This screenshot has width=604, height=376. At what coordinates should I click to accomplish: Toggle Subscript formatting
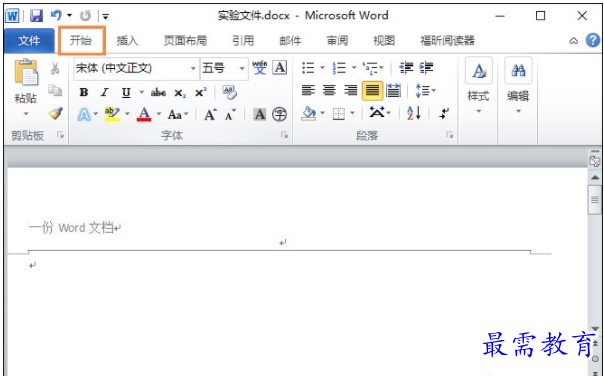click(x=180, y=93)
